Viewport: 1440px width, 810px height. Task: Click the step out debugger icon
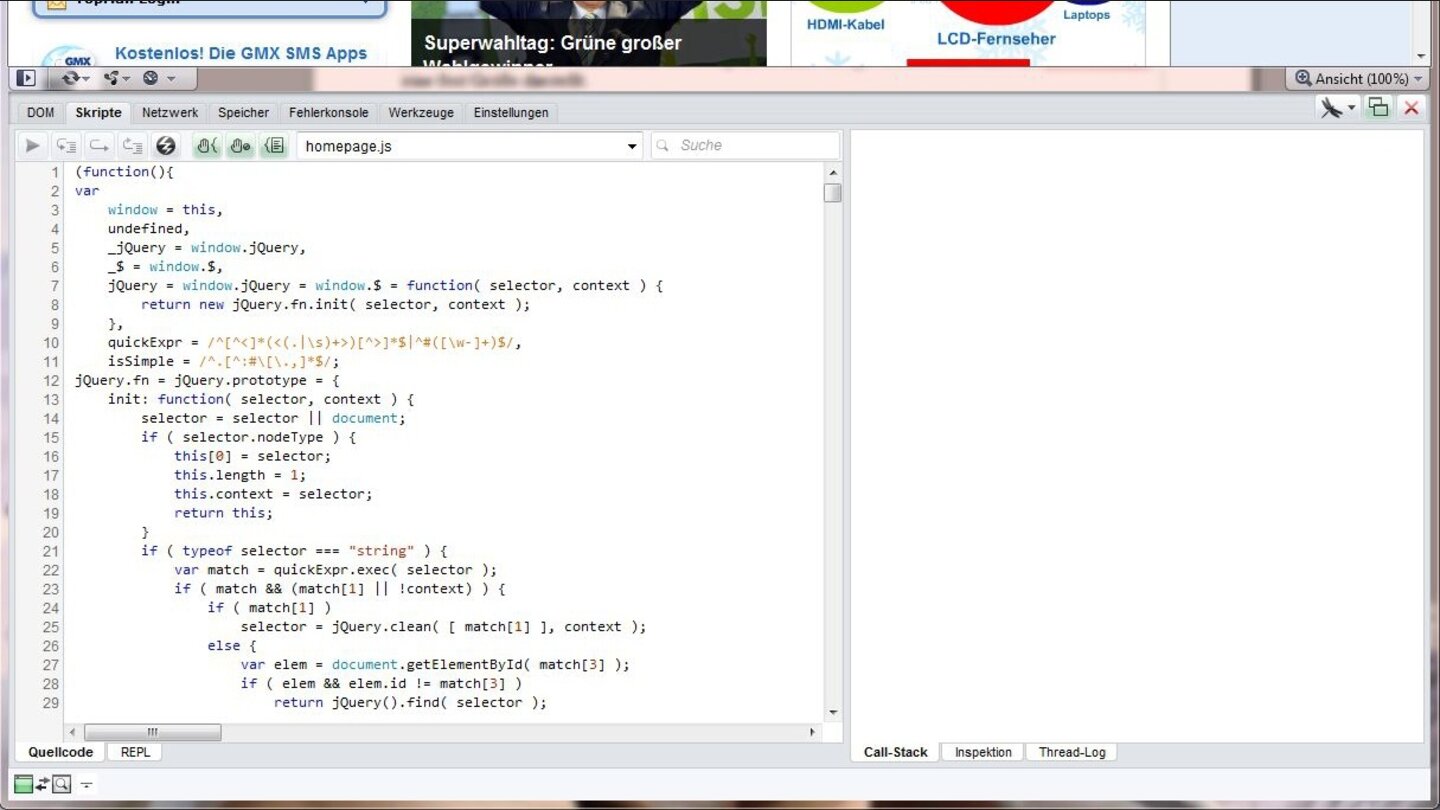(x=132, y=146)
